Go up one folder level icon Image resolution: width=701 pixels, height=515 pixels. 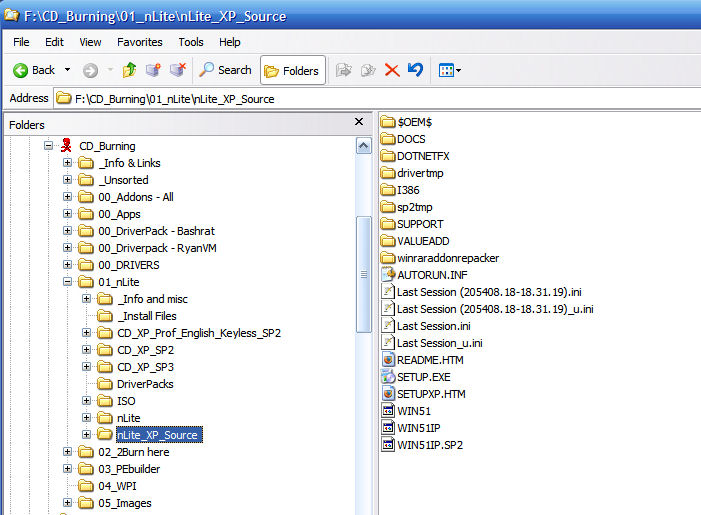tap(130, 70)
